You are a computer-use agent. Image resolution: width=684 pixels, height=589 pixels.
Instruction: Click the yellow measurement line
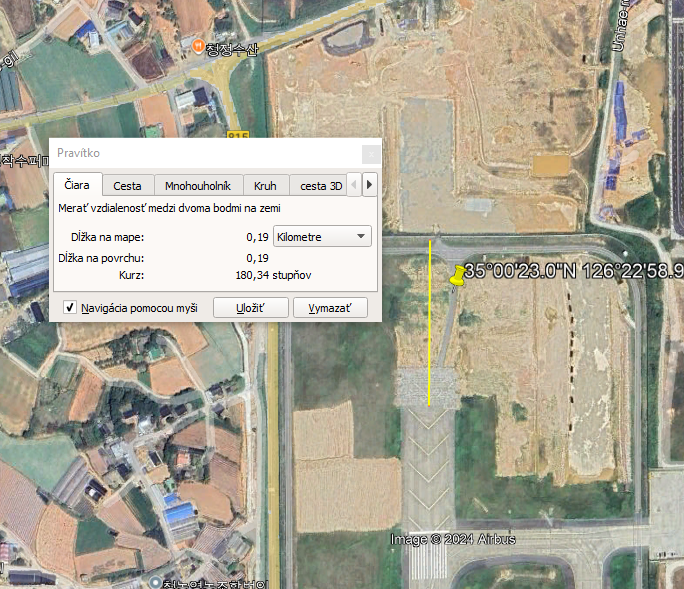(x=430, y=330)
